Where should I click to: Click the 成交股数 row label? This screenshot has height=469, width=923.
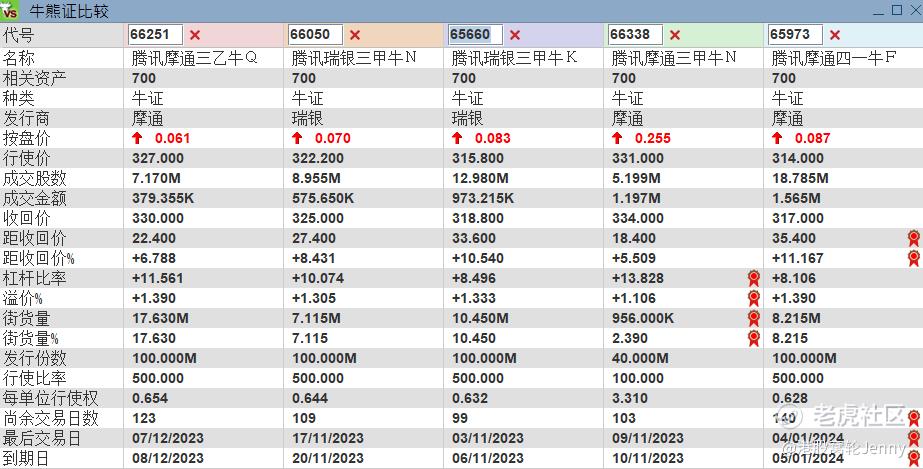[35, 178]
